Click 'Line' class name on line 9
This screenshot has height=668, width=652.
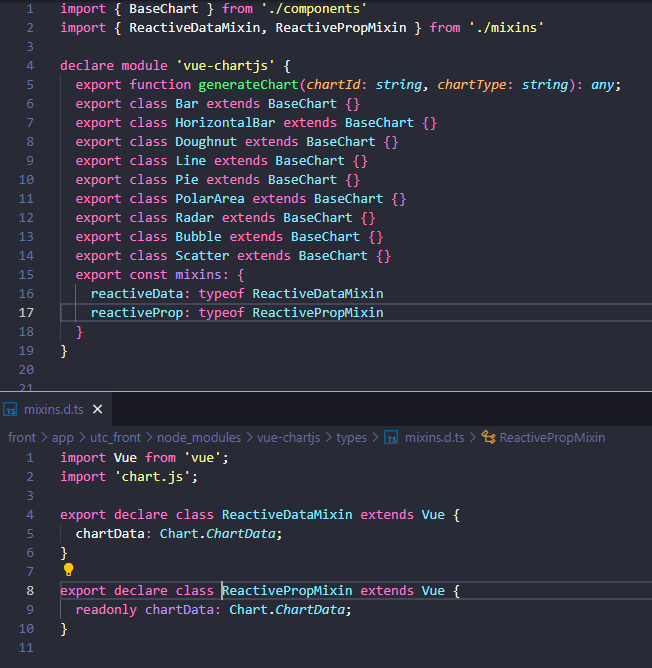(x=190, y=161)
